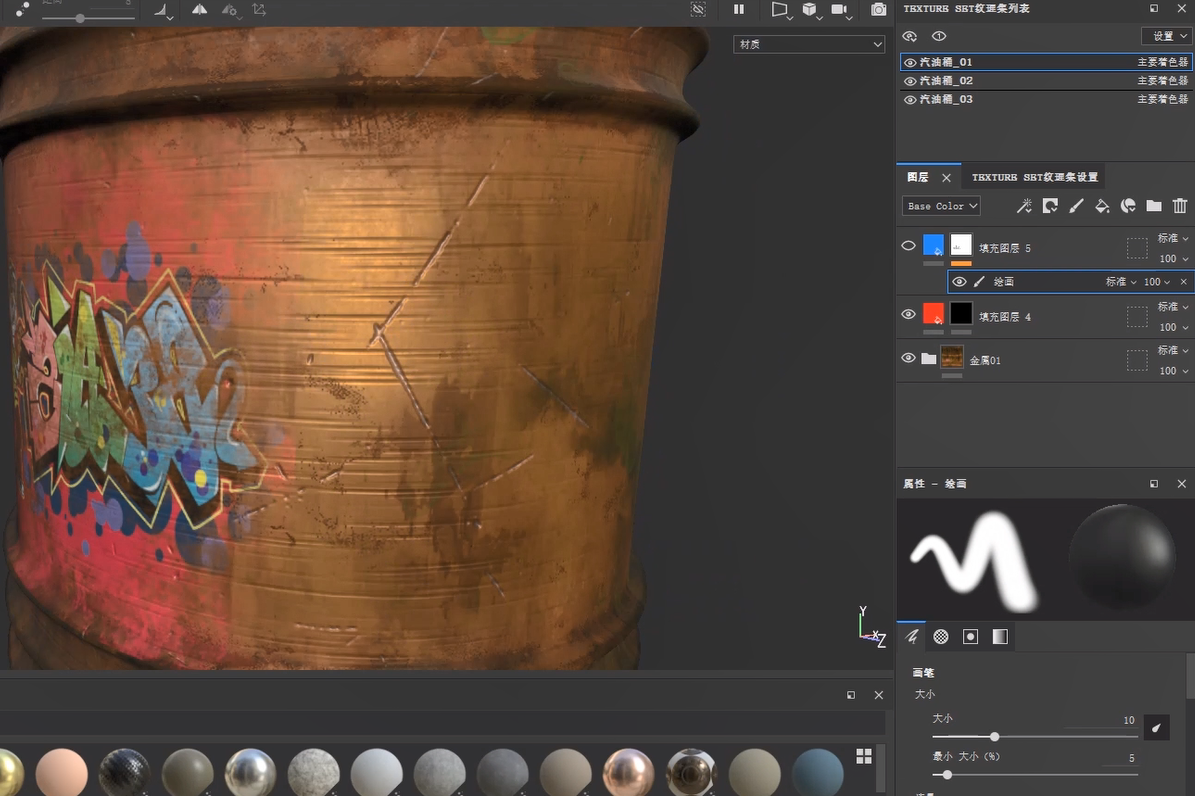Switch to TEXTURE SET纹理集设置 tab

tap(1035, 177)
